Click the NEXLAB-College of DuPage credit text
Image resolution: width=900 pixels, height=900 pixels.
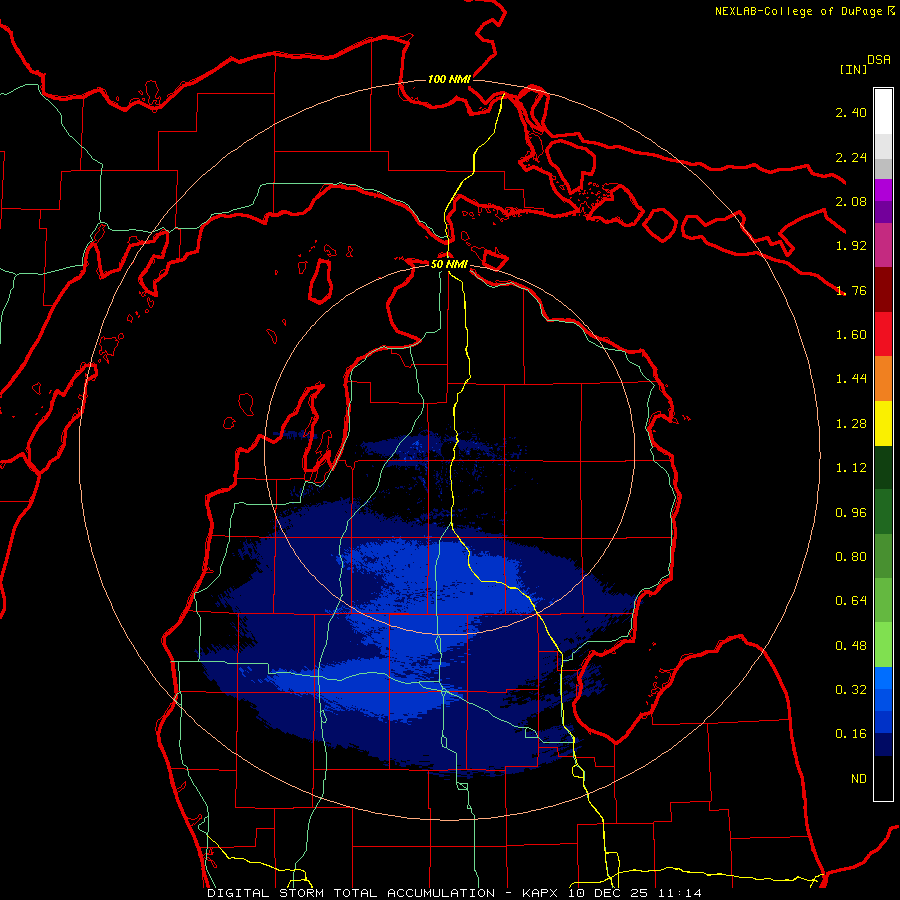pos(799,11)
